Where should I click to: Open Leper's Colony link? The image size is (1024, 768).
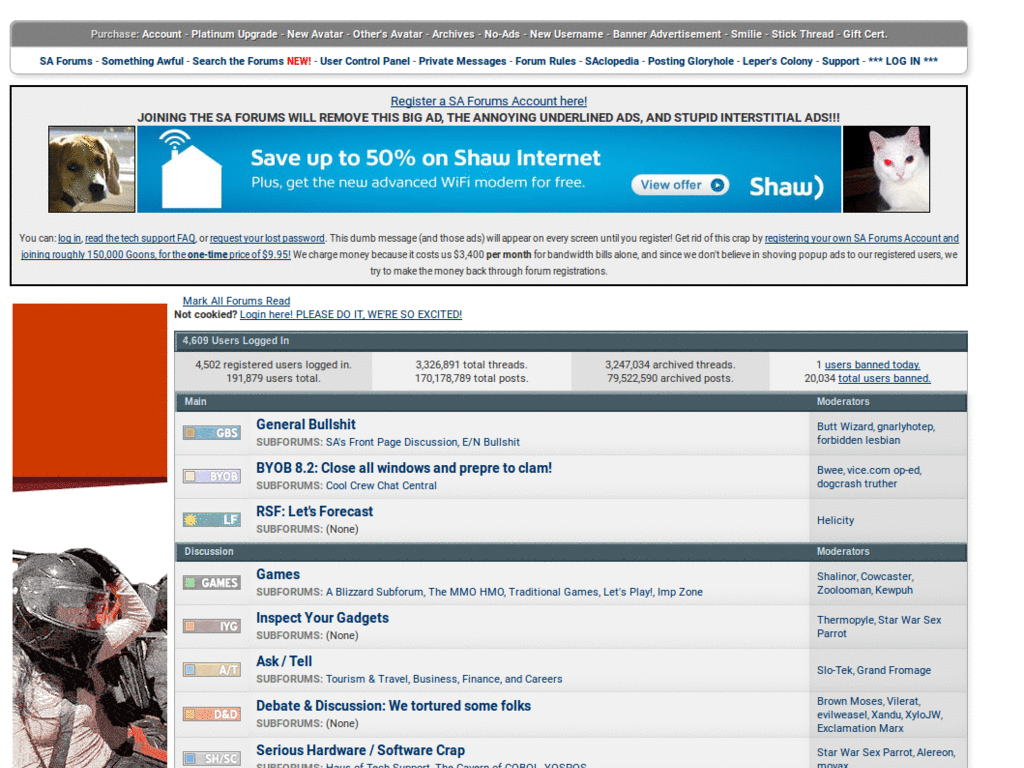pyautogui.click(x=777, y=61)
